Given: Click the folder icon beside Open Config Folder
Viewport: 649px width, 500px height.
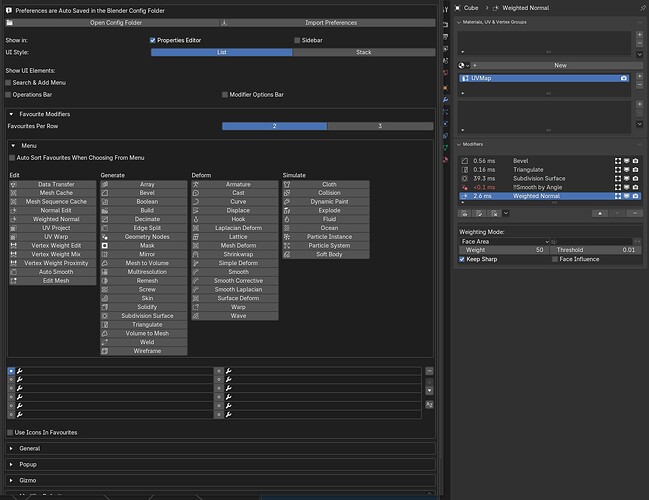Looking at the screenshot, I should (x=10, y=23).
